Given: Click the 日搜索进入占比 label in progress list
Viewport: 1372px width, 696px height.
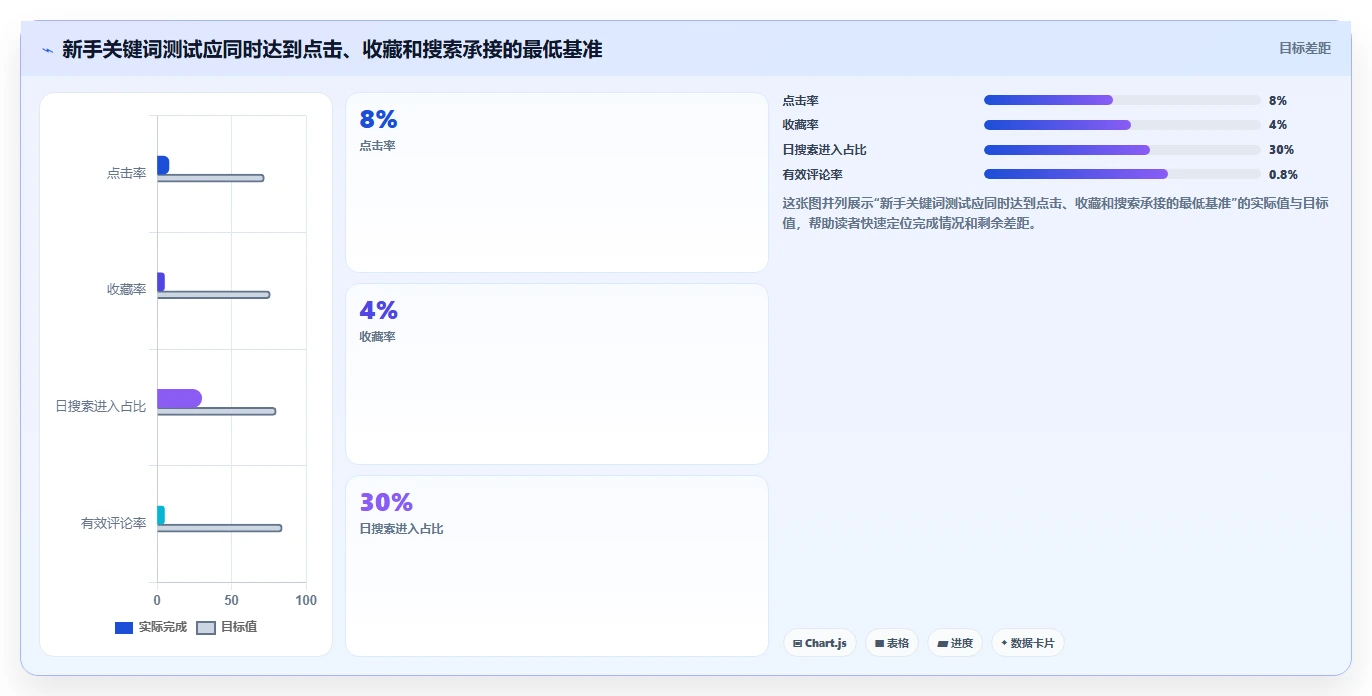Looking at the screenshot, I should click(825, 150).
